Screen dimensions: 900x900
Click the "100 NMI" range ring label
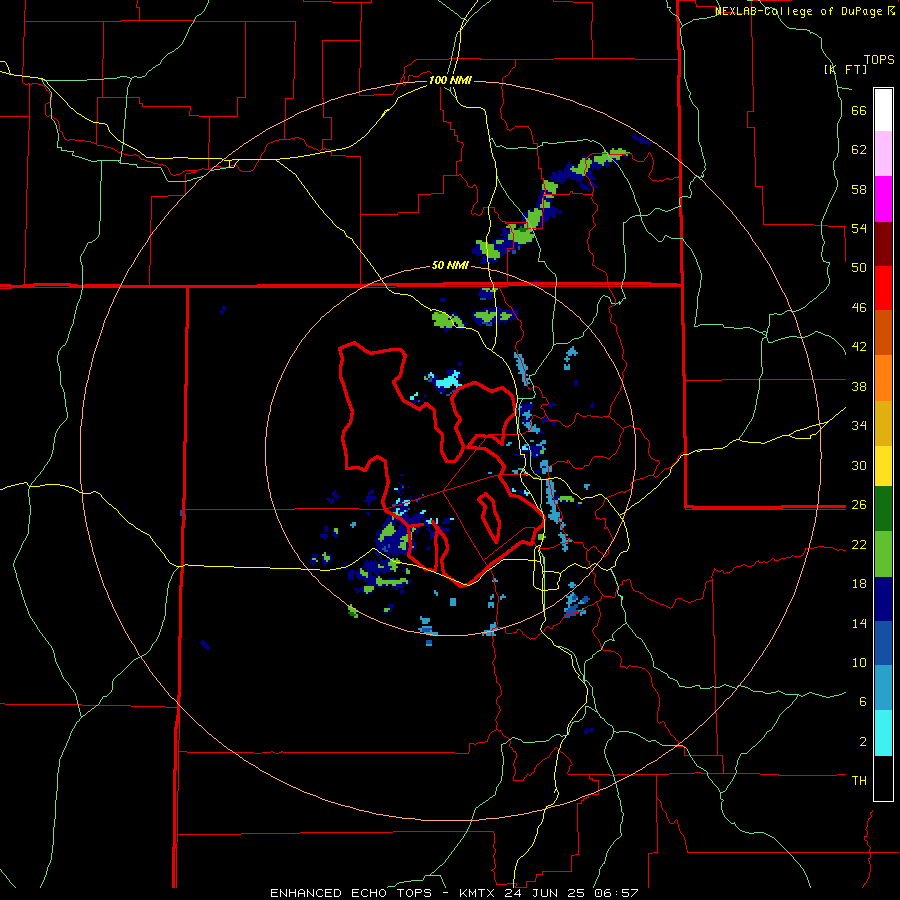tap(450, 80)
